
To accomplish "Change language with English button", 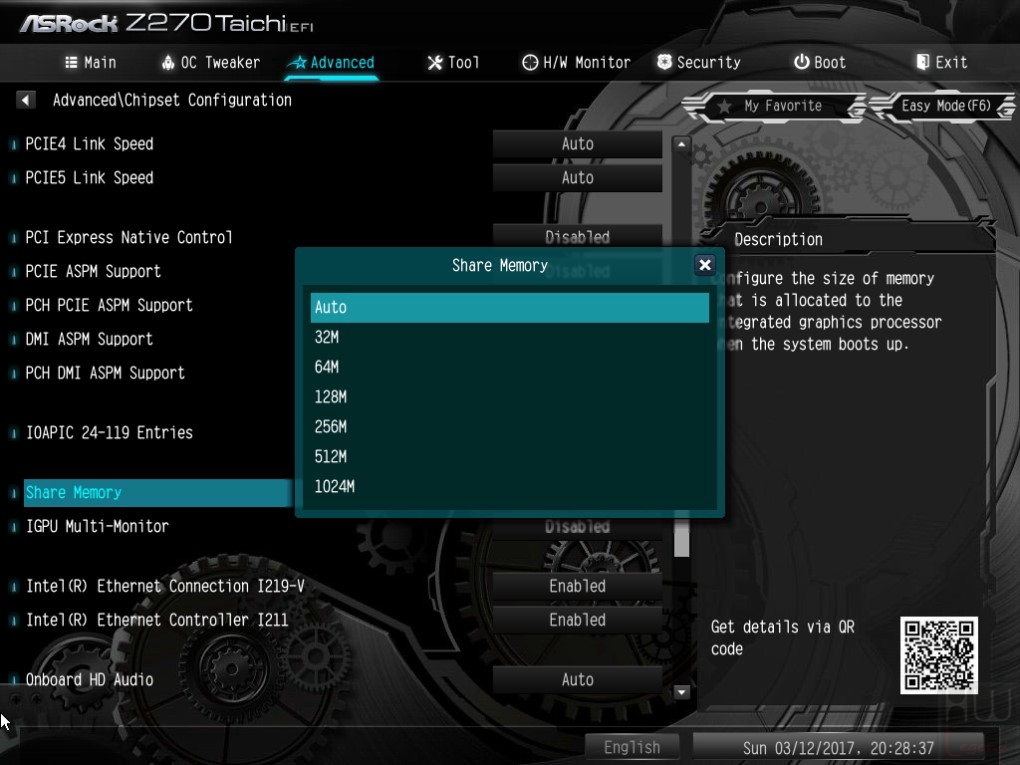I will coord(632,747).
